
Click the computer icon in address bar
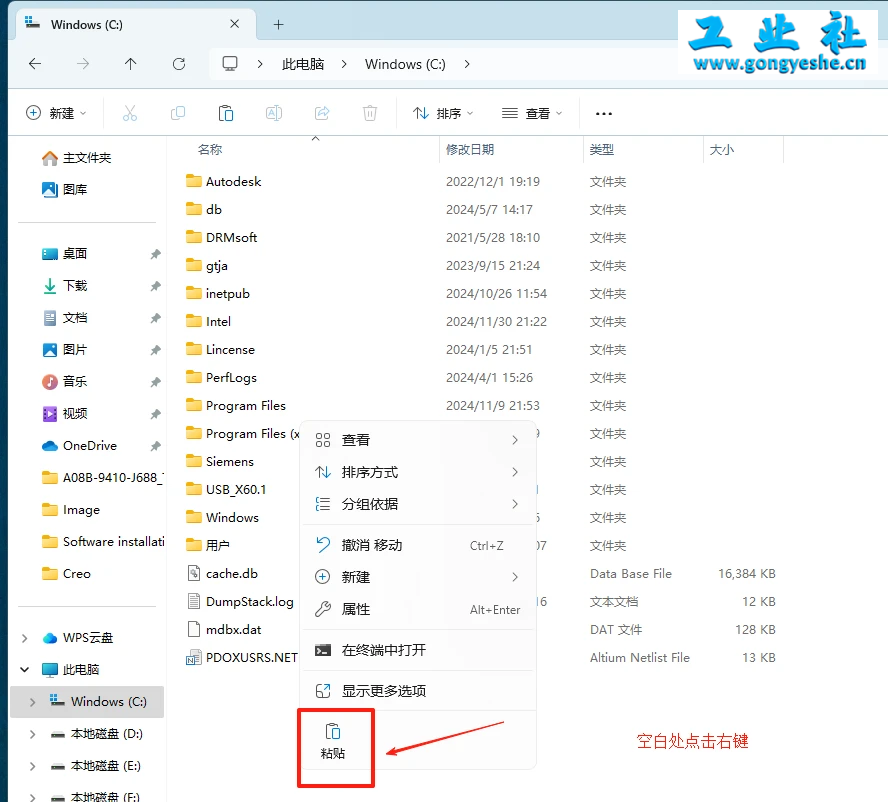click(x=230, y=64)
